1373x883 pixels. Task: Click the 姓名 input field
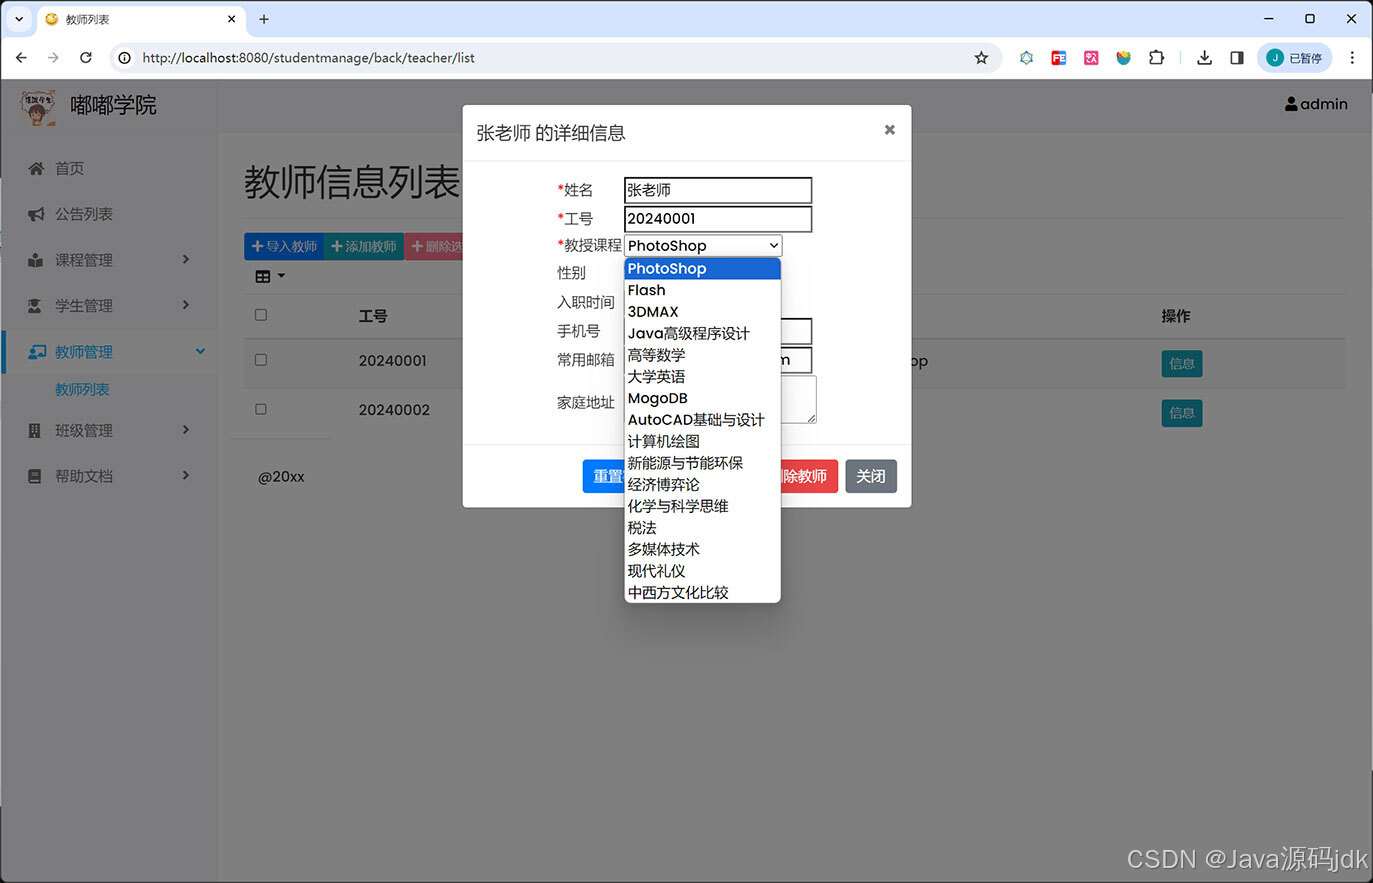(718, 190)
